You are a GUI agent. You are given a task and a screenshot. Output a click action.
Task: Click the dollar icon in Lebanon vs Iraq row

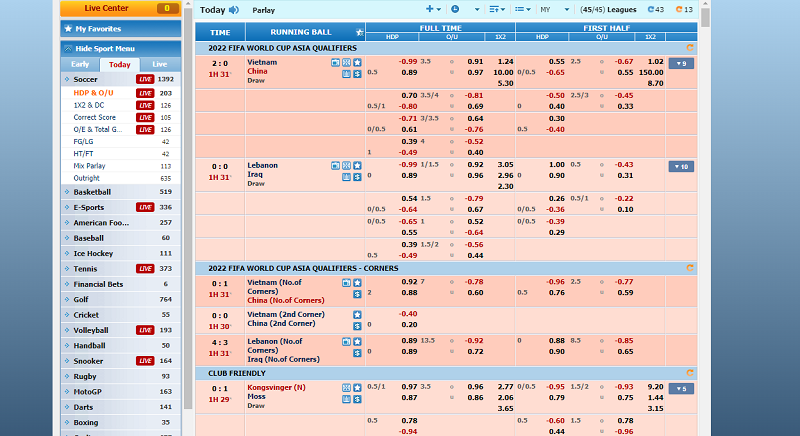click(x=357, y=176)
